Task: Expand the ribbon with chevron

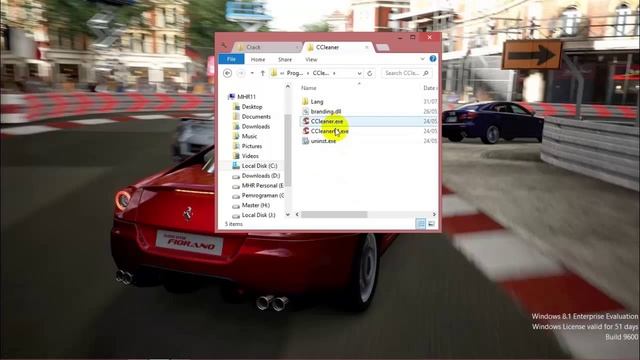Action: [422, 59]
